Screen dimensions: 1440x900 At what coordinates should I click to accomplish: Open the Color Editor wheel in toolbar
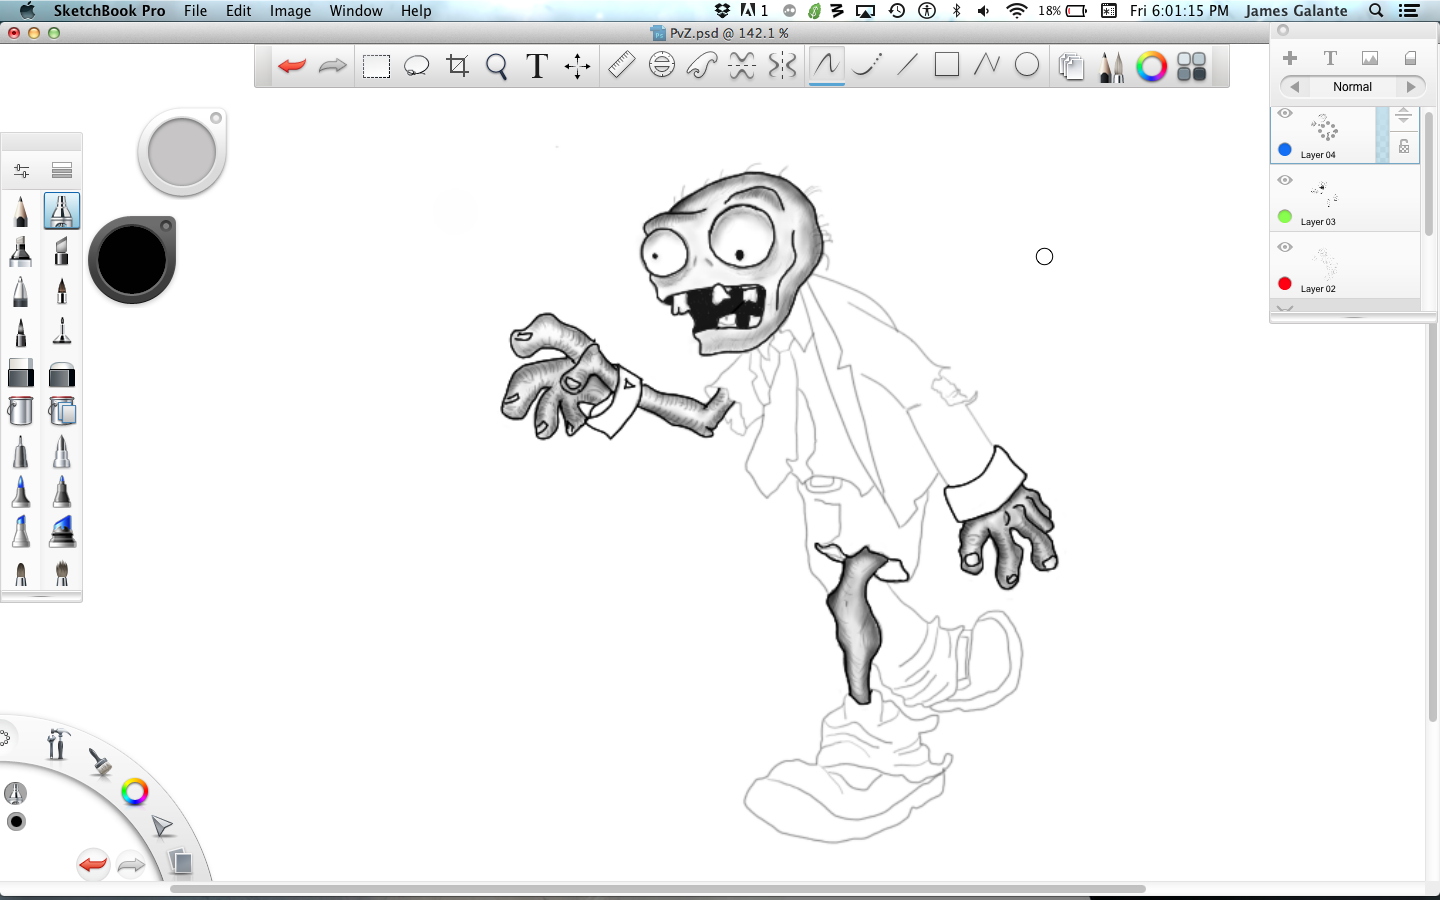[x=1151, y=67]
